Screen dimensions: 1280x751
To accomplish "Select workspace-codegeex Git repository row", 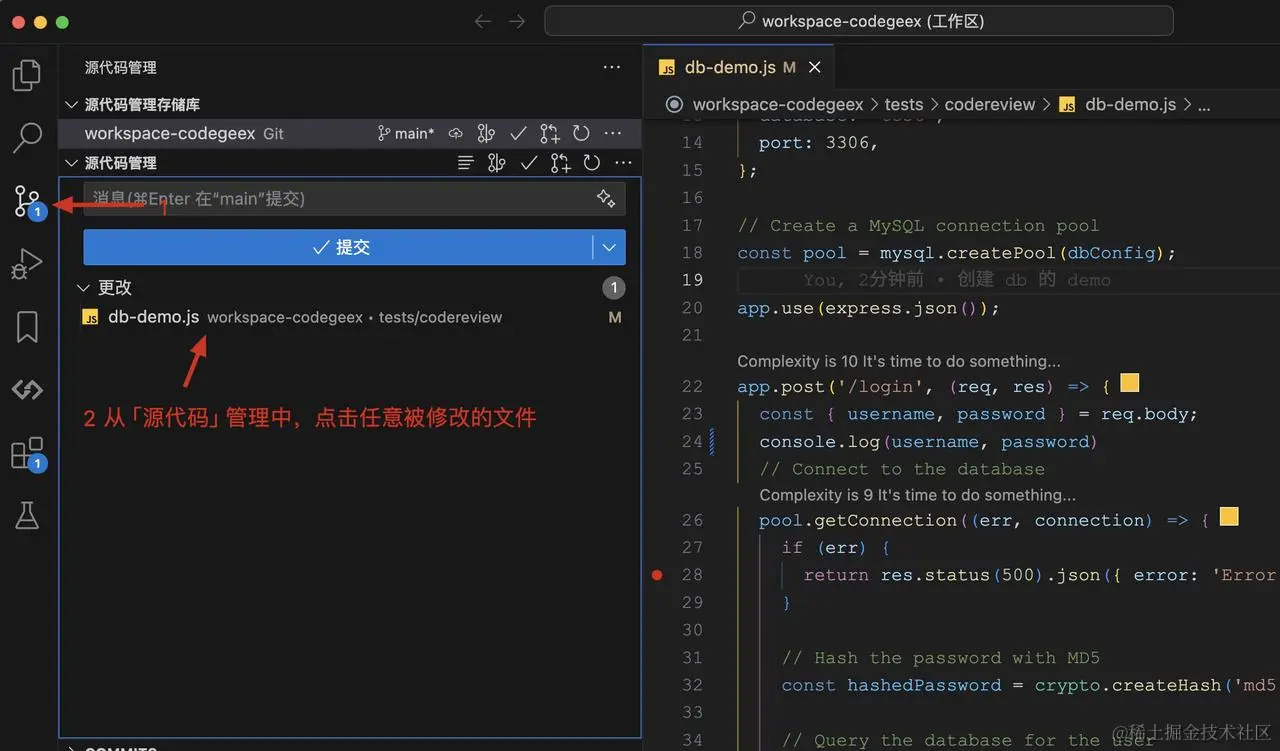I will click(349, 133).
